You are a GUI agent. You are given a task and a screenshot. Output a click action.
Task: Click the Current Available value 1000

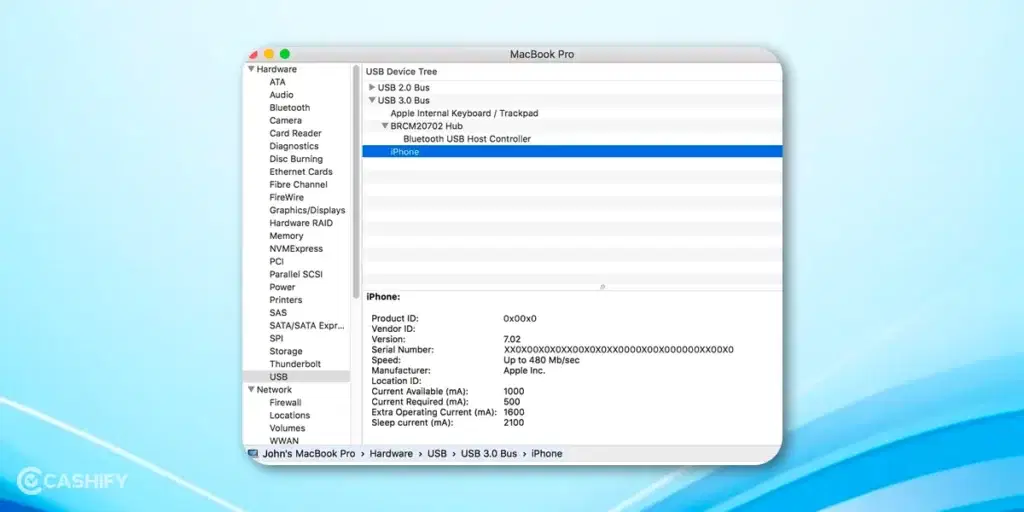tap(514, 391)
